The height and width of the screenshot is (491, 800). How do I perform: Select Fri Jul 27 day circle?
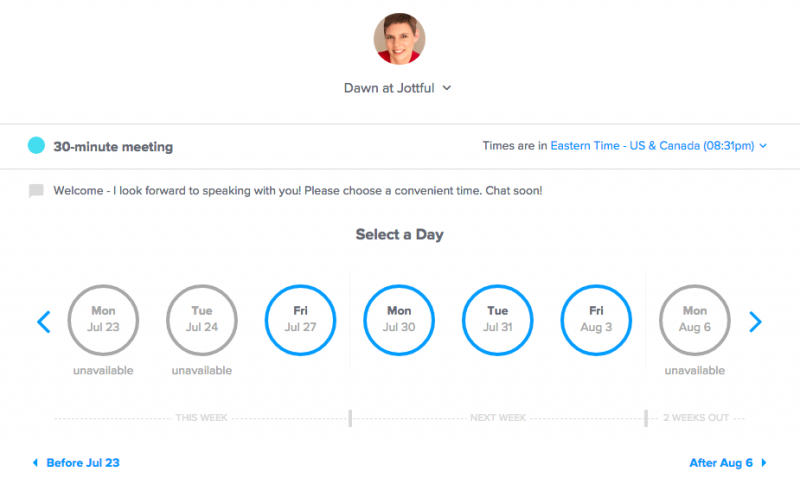pyautogui.click(x=301, y=320)
